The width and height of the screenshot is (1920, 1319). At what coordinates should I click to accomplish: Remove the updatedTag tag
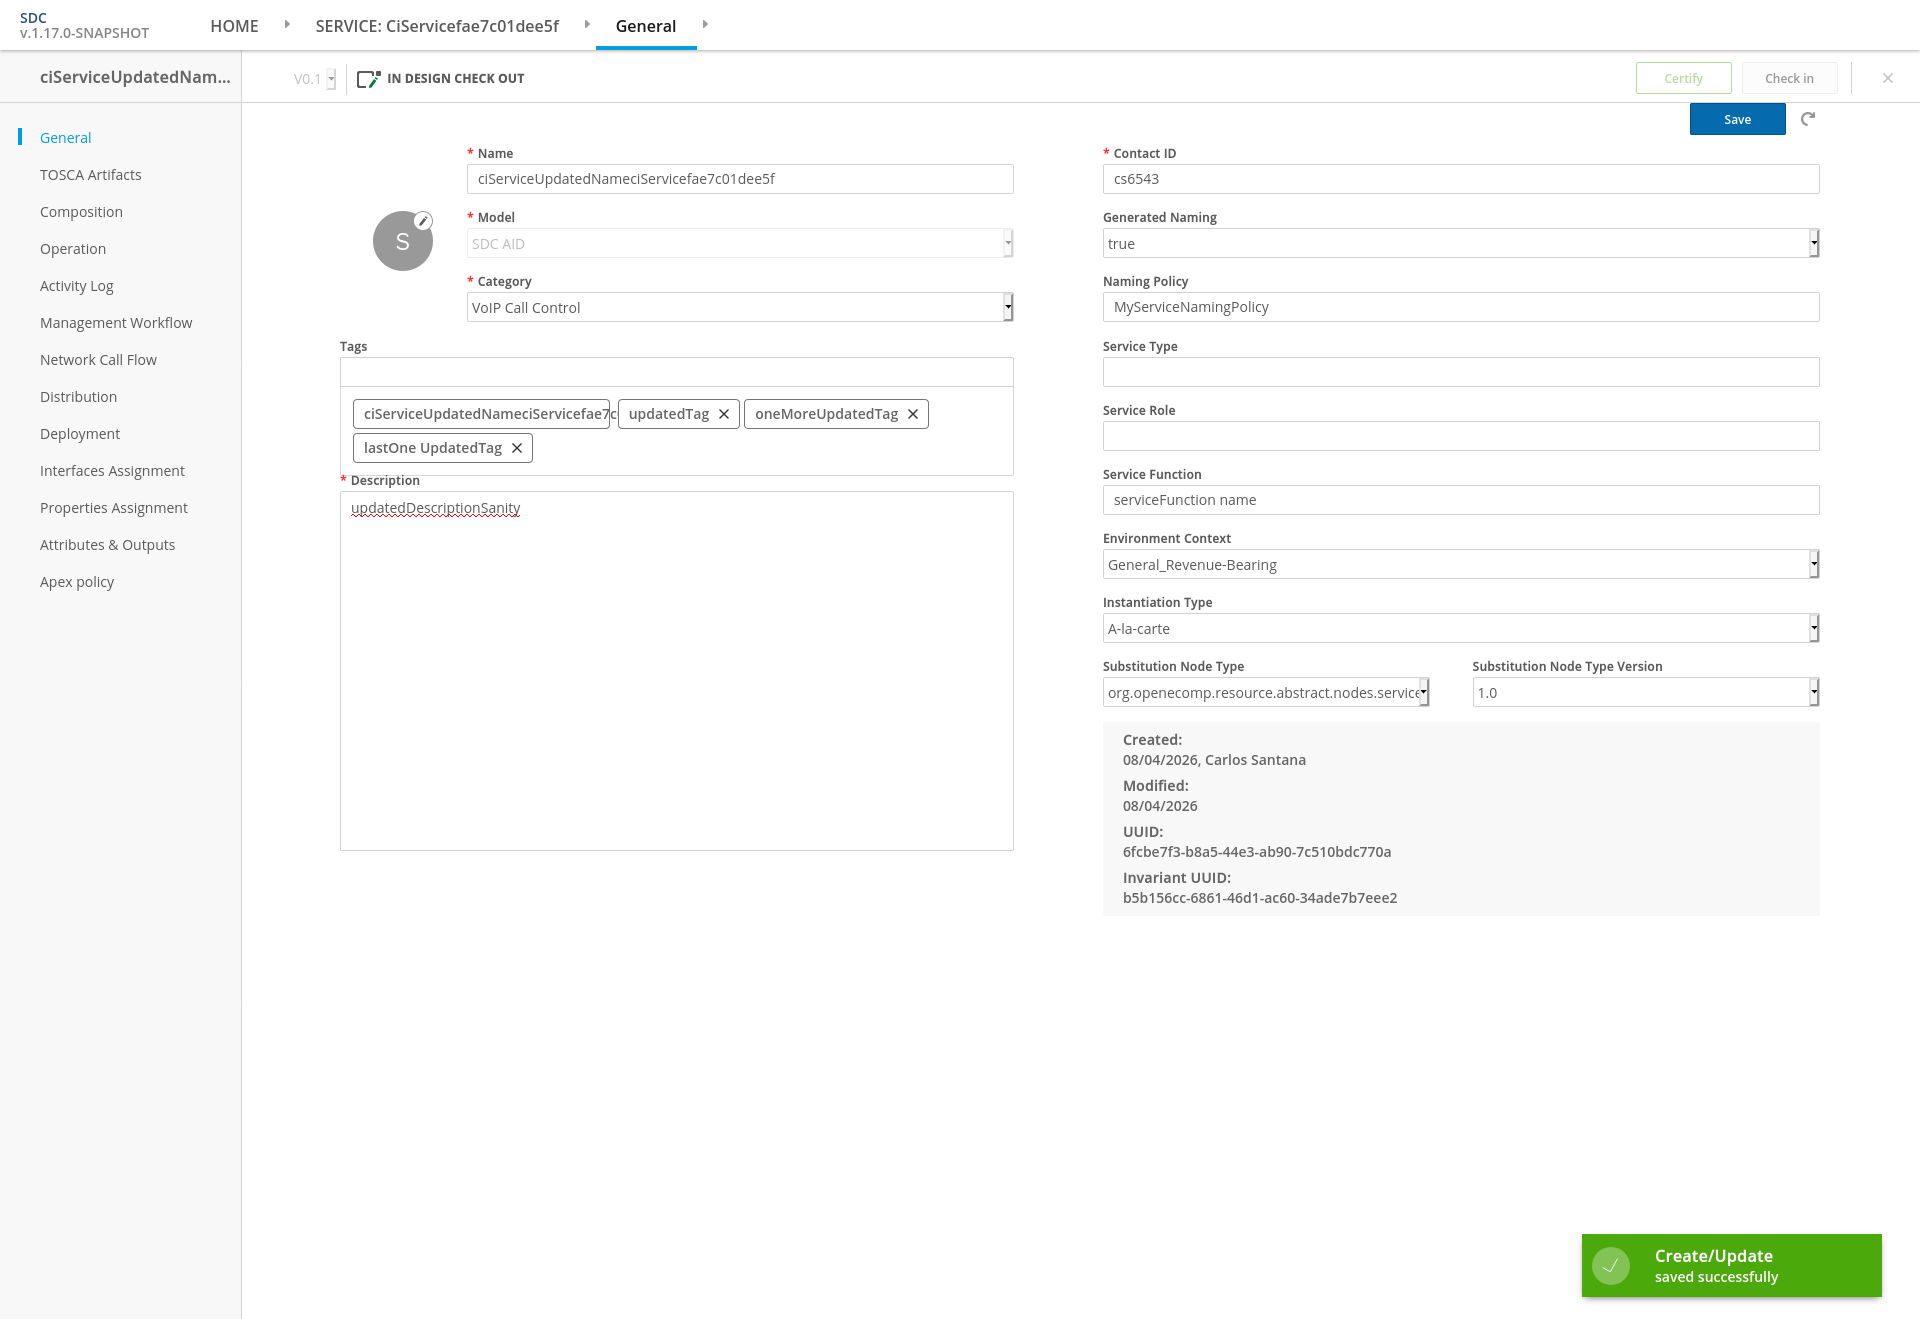click(x=724, y=414)
